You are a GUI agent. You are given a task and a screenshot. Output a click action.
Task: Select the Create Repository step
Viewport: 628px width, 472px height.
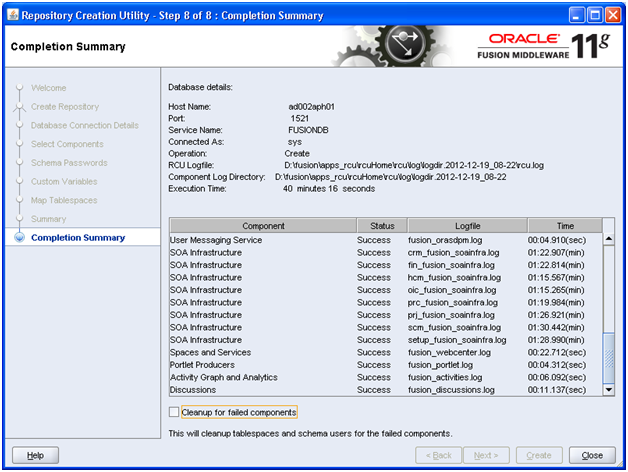point(65,107)
